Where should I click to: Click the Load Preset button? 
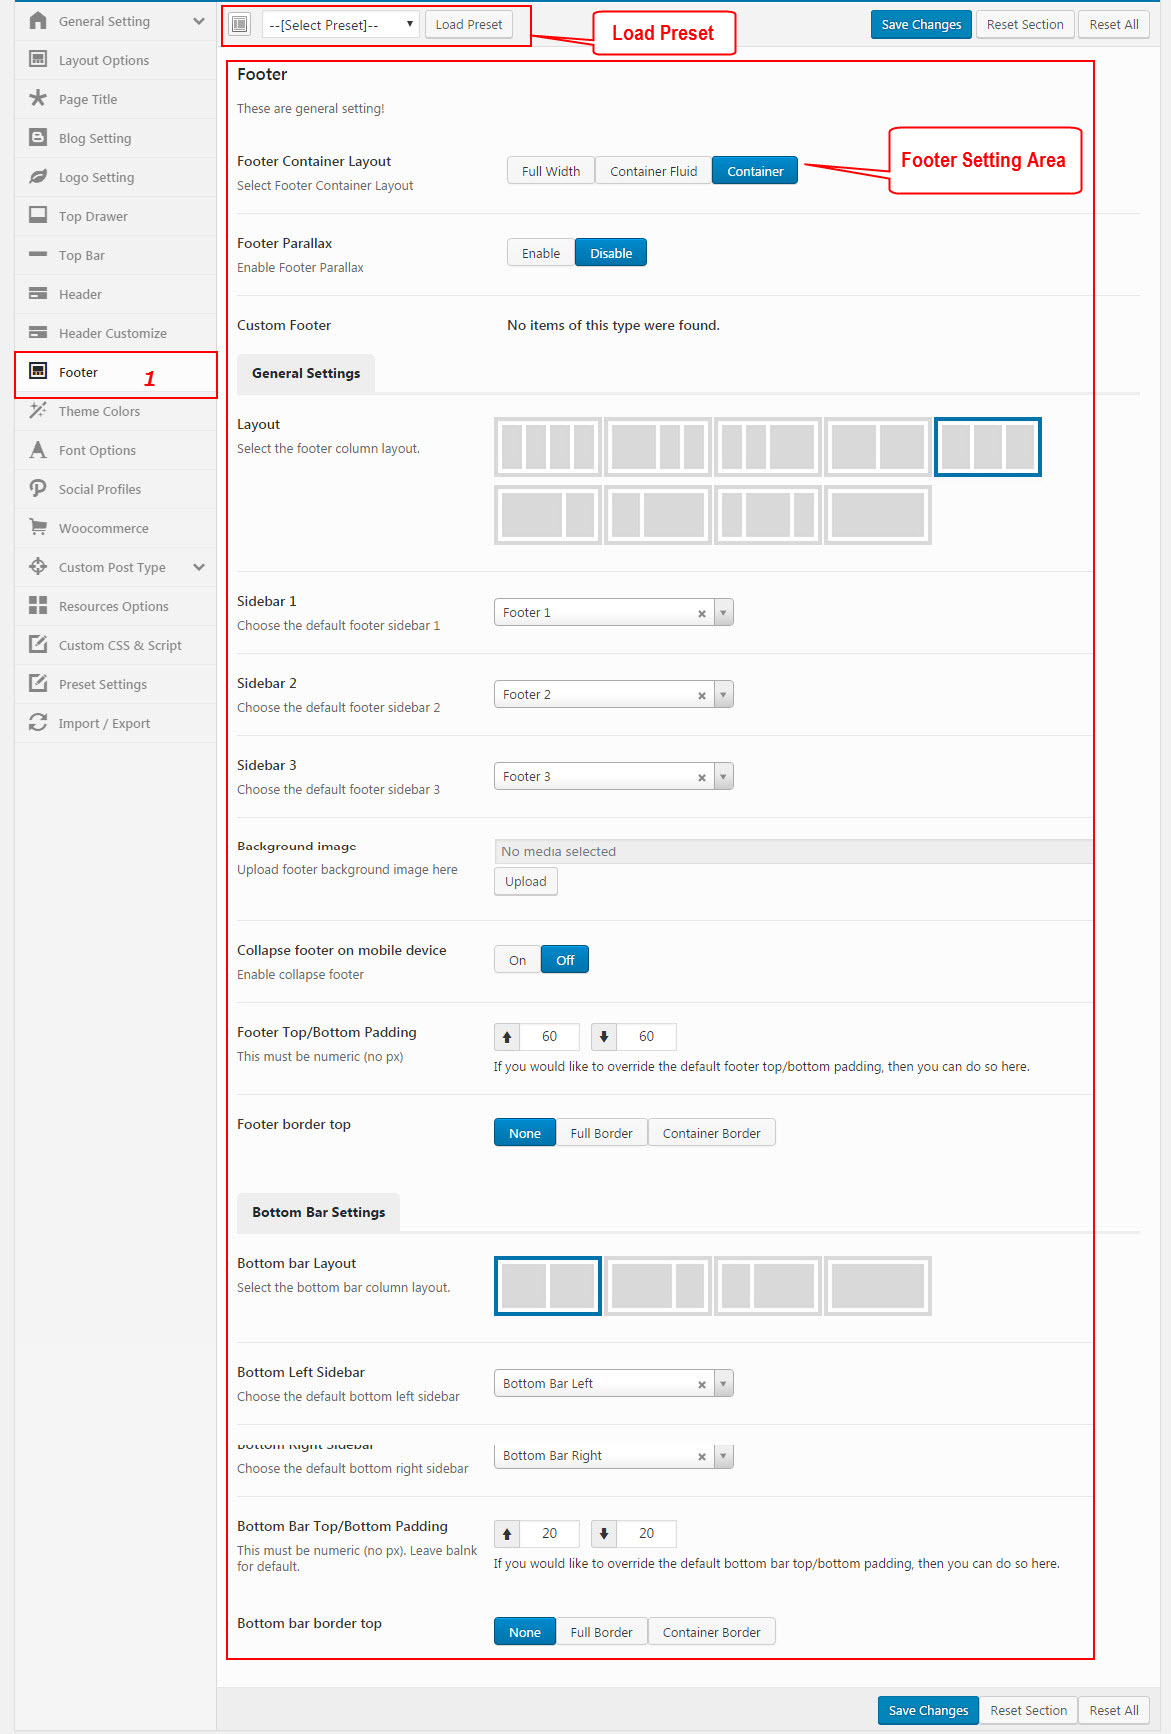469,24
